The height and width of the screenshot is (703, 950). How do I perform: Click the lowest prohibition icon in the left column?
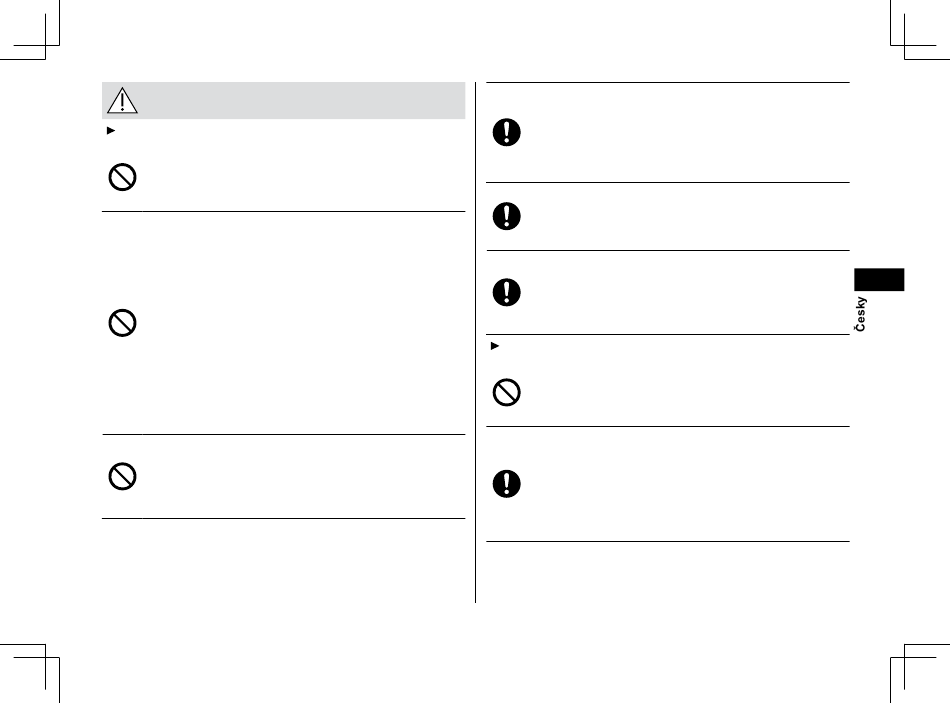coord(122,476)
